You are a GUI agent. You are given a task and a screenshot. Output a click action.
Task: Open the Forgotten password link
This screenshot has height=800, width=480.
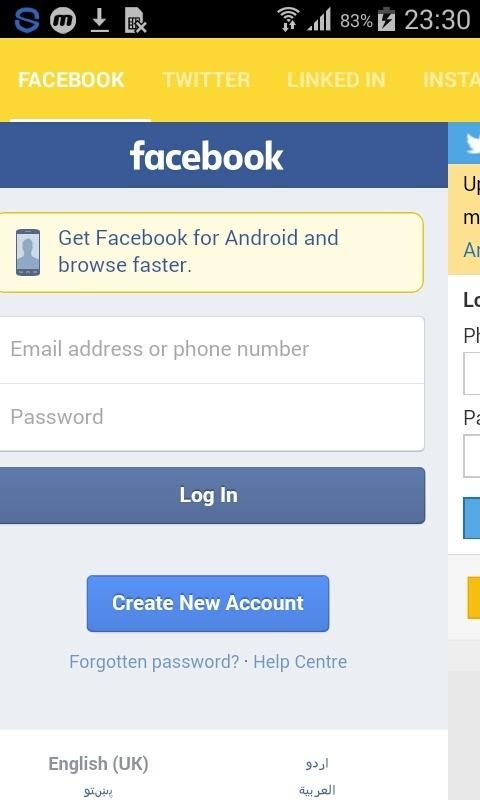pos(154,662)
